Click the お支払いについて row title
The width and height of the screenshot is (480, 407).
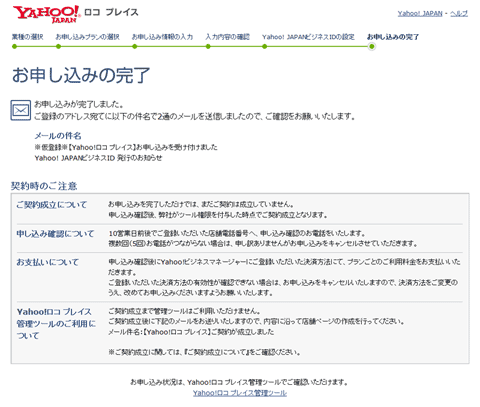[48, 262]
